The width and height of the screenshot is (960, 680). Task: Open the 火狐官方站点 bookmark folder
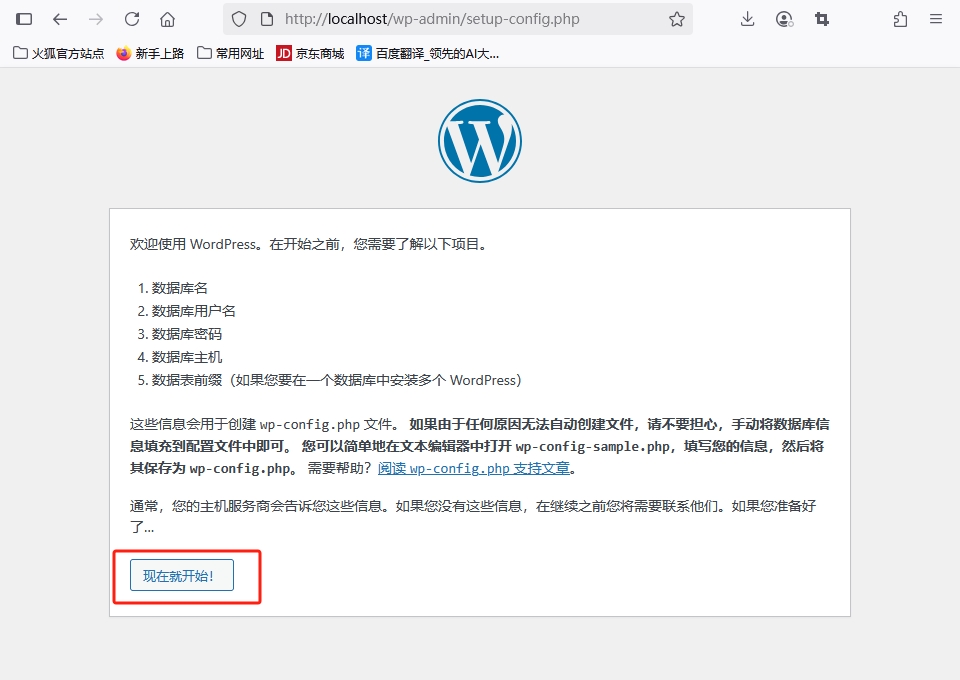coord(59,53)
